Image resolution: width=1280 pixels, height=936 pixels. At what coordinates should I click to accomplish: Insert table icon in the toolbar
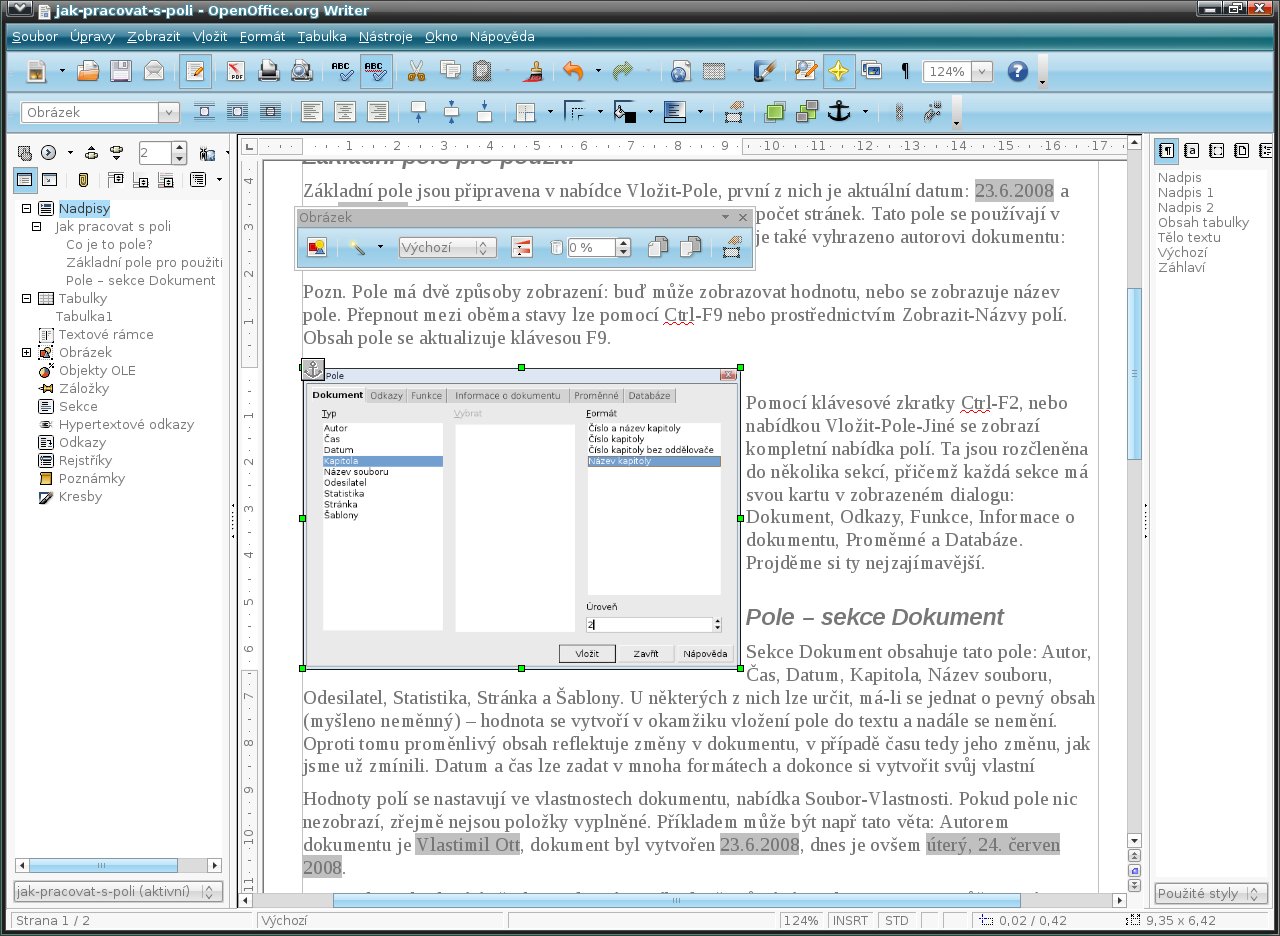(714, 71)
